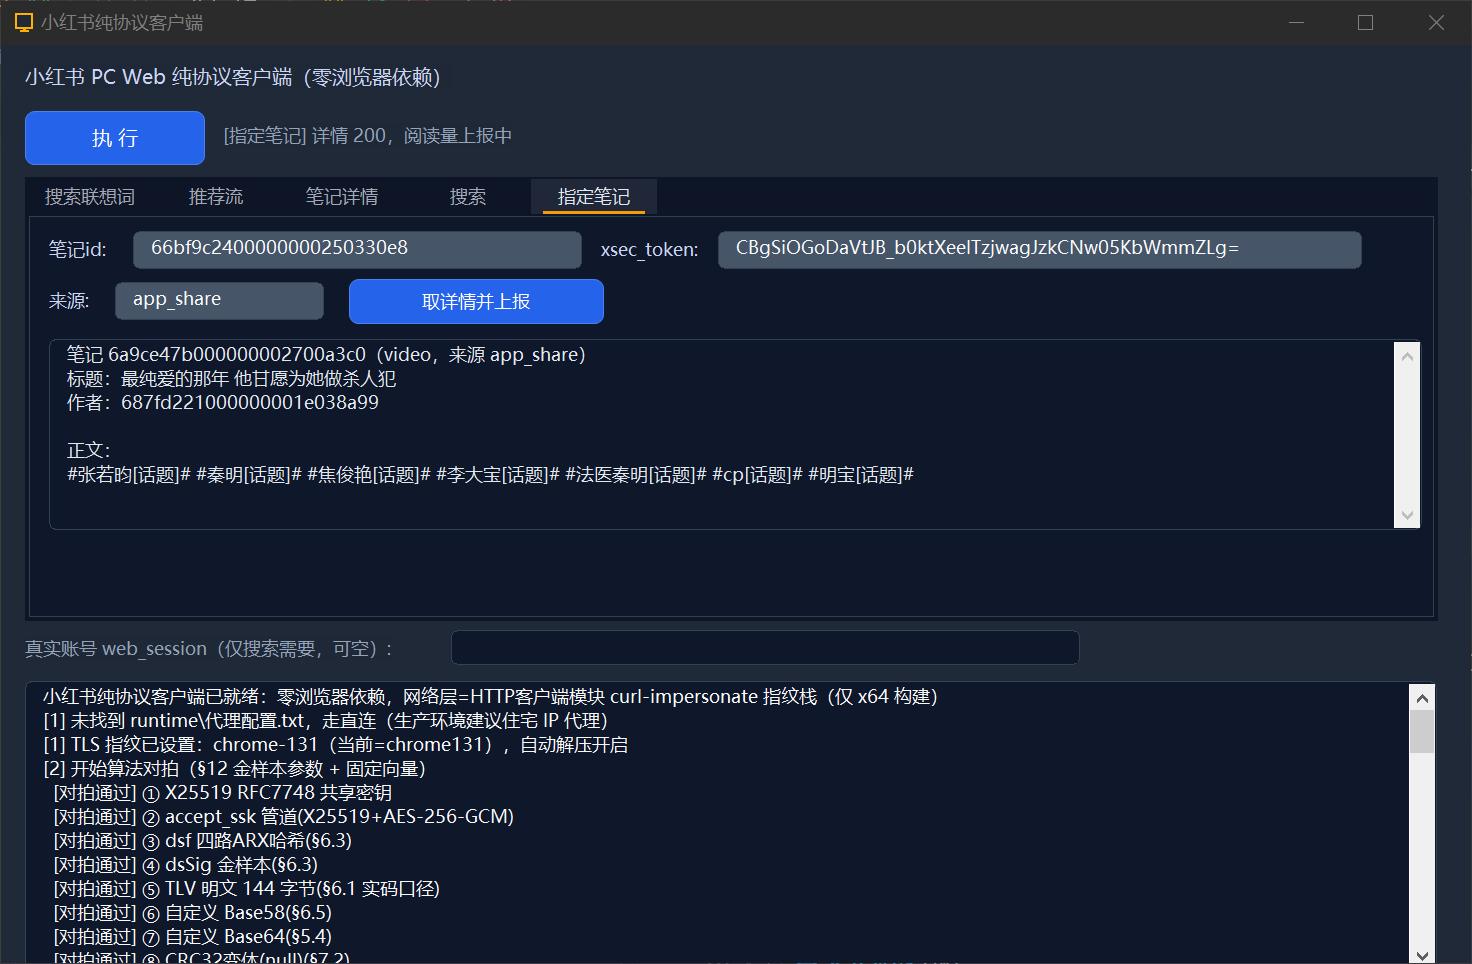Go to the 搜索 tab
The height and width of the screenshot is (964, 1472).
[x=468, y=197]
